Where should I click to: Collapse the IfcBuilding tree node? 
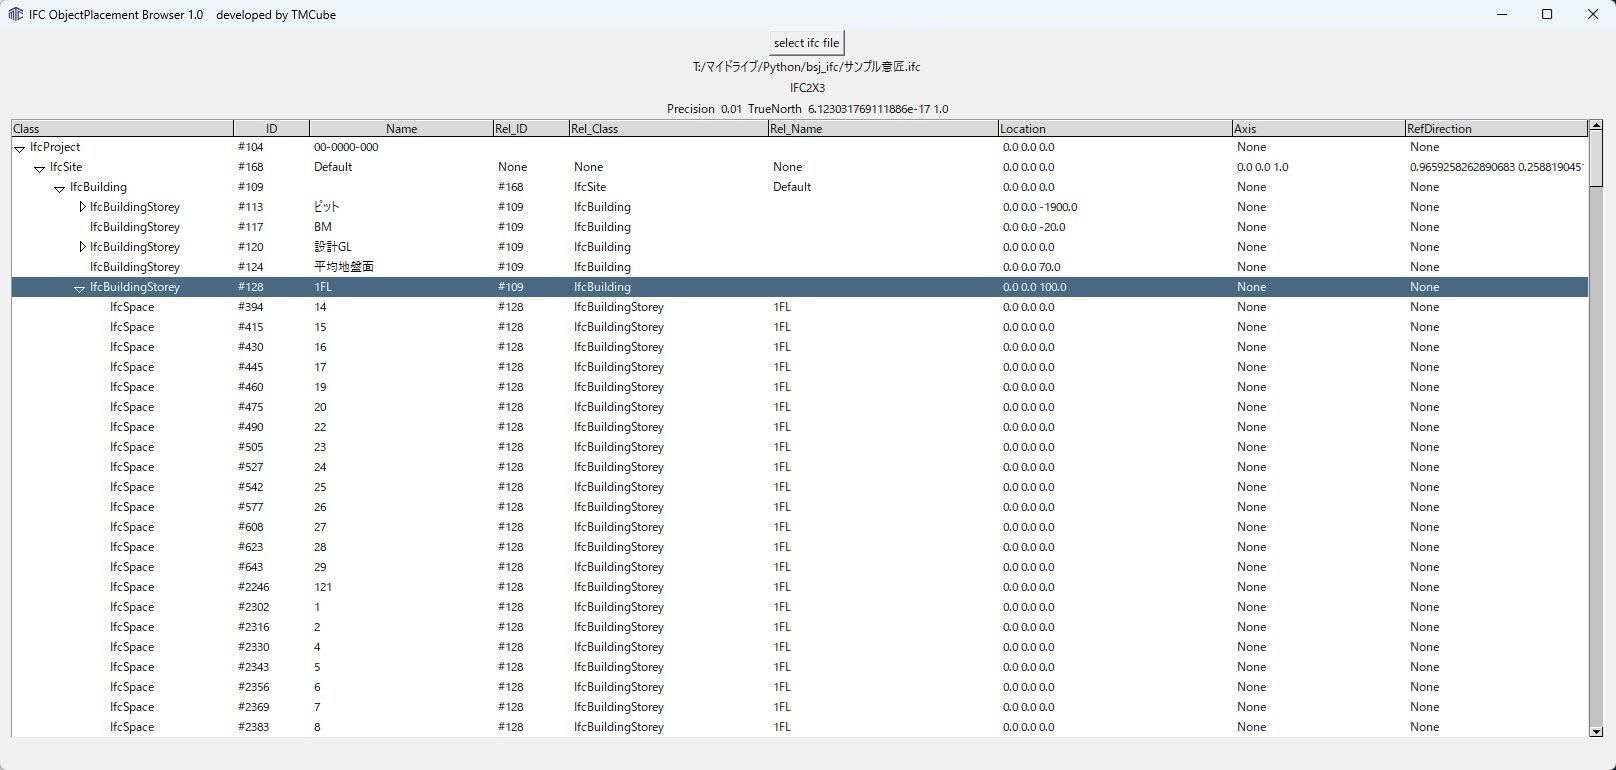tap(59, 188)
